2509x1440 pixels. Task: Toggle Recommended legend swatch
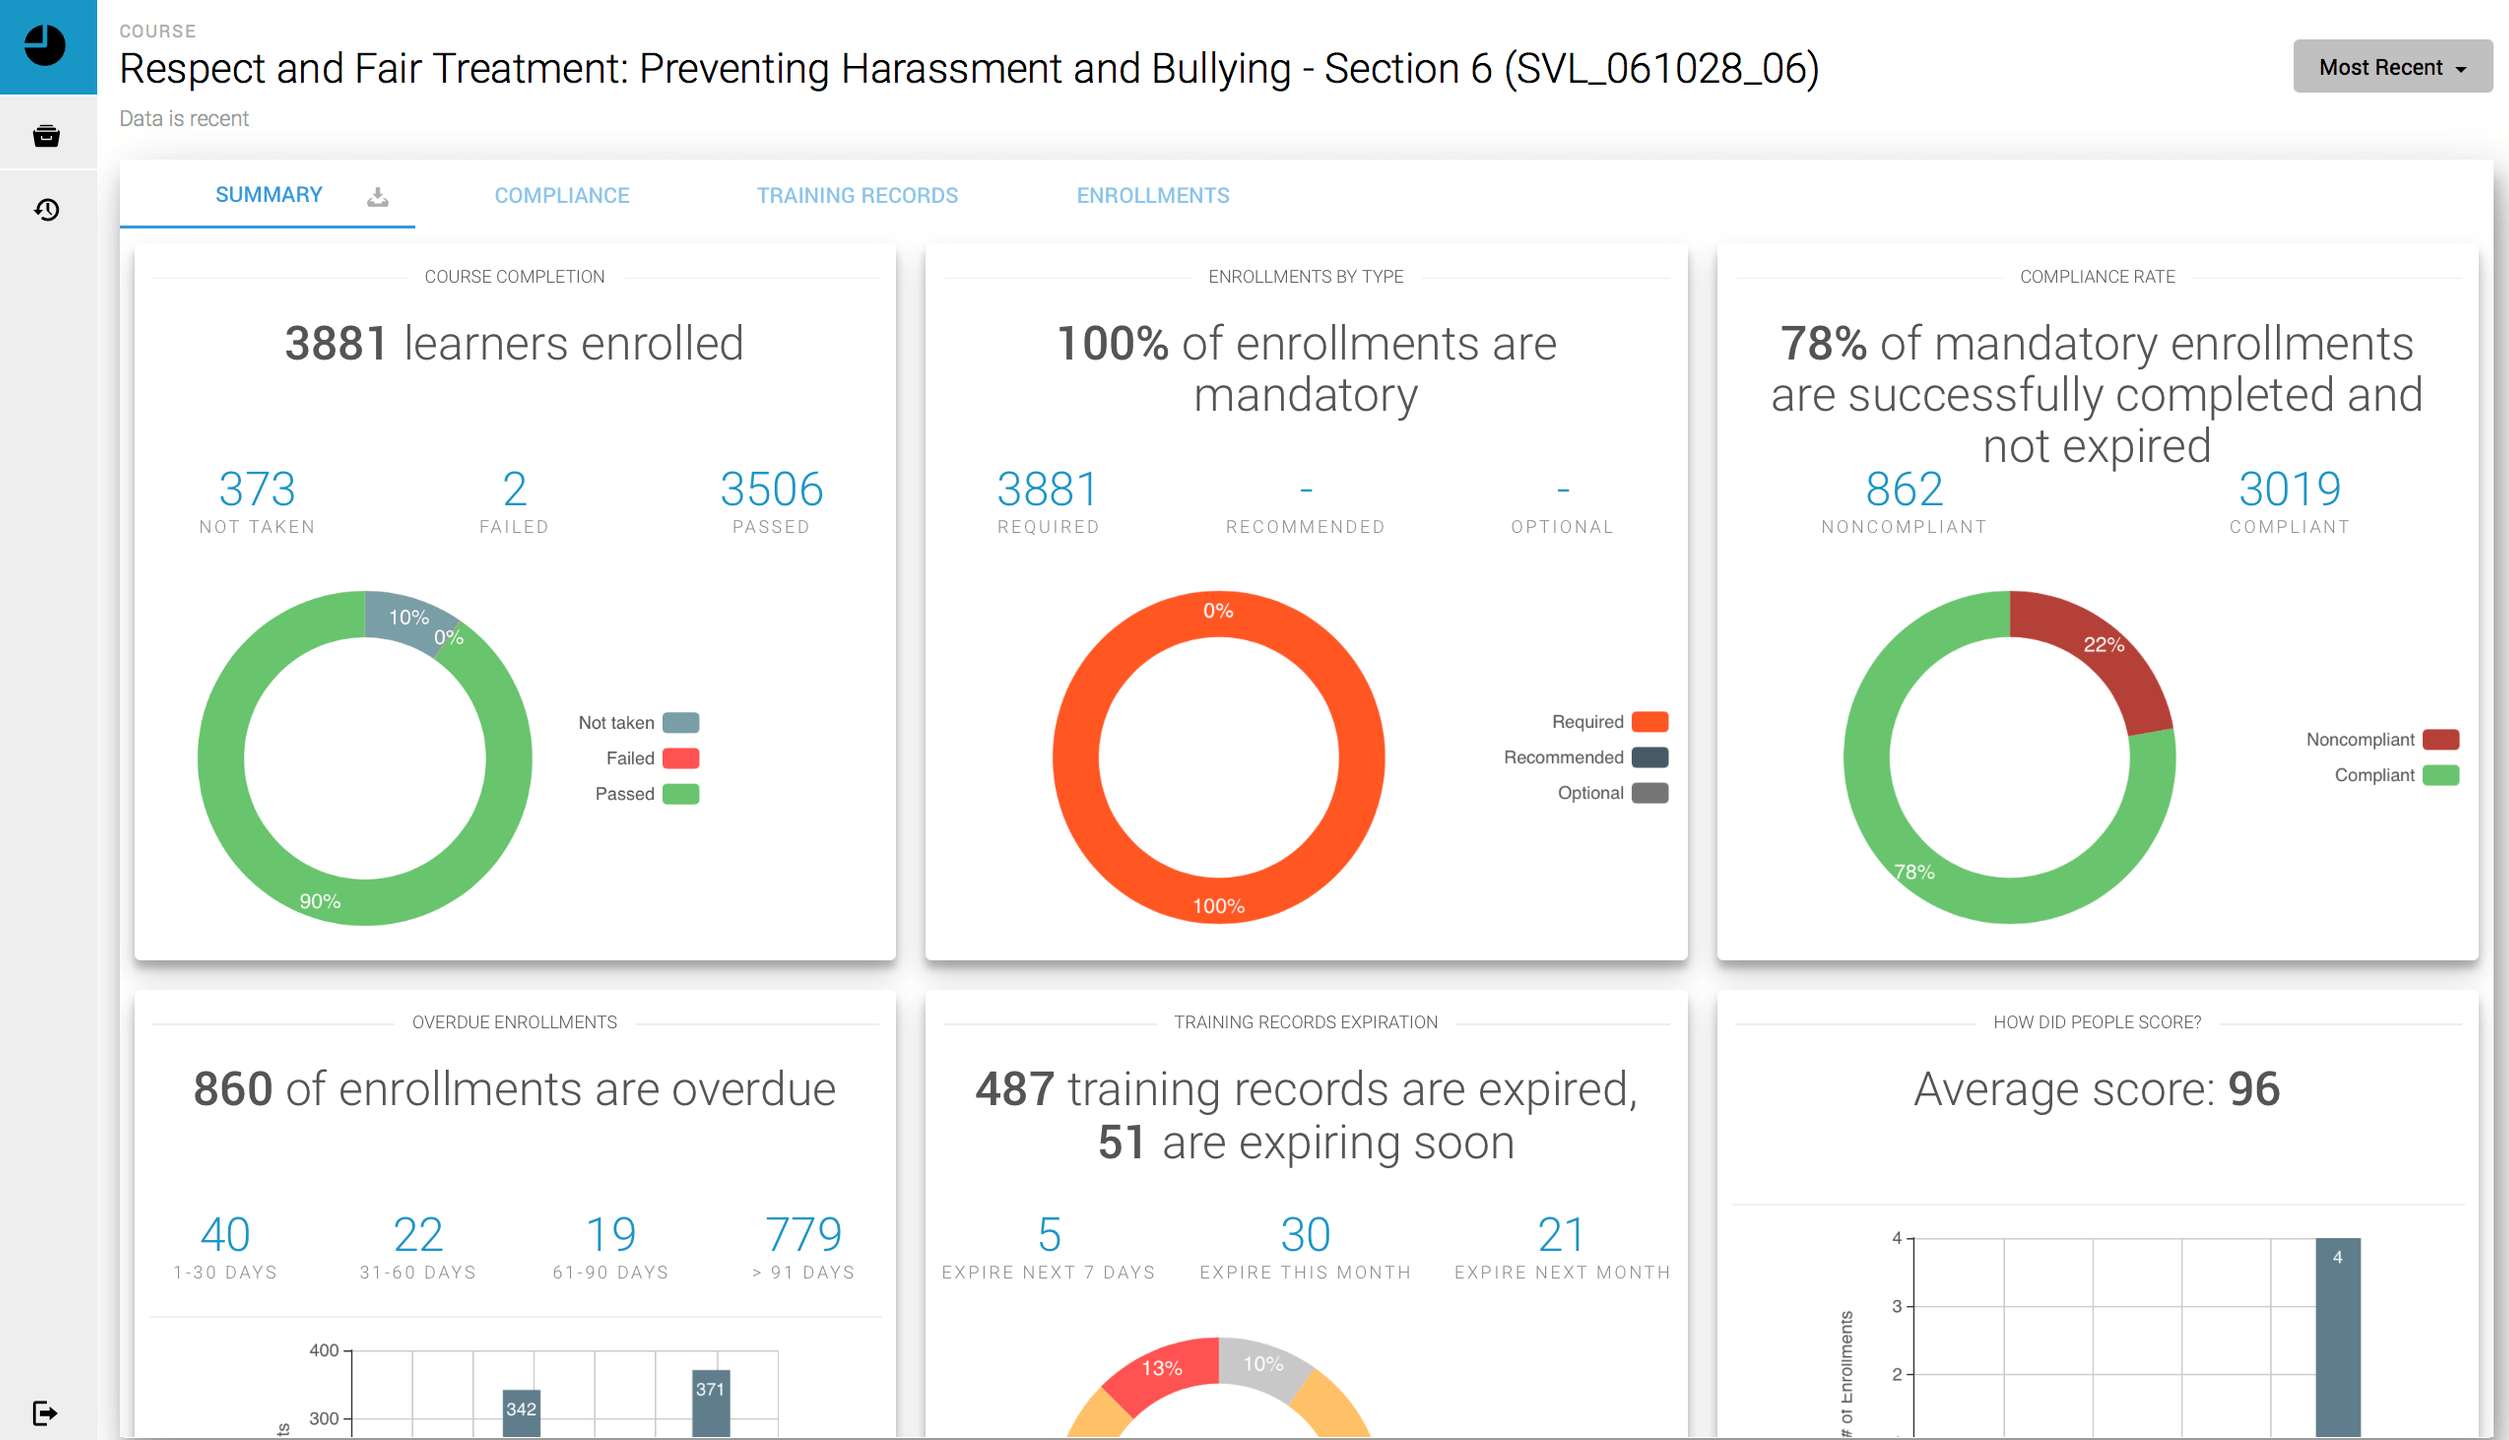tap(1649, 758)
